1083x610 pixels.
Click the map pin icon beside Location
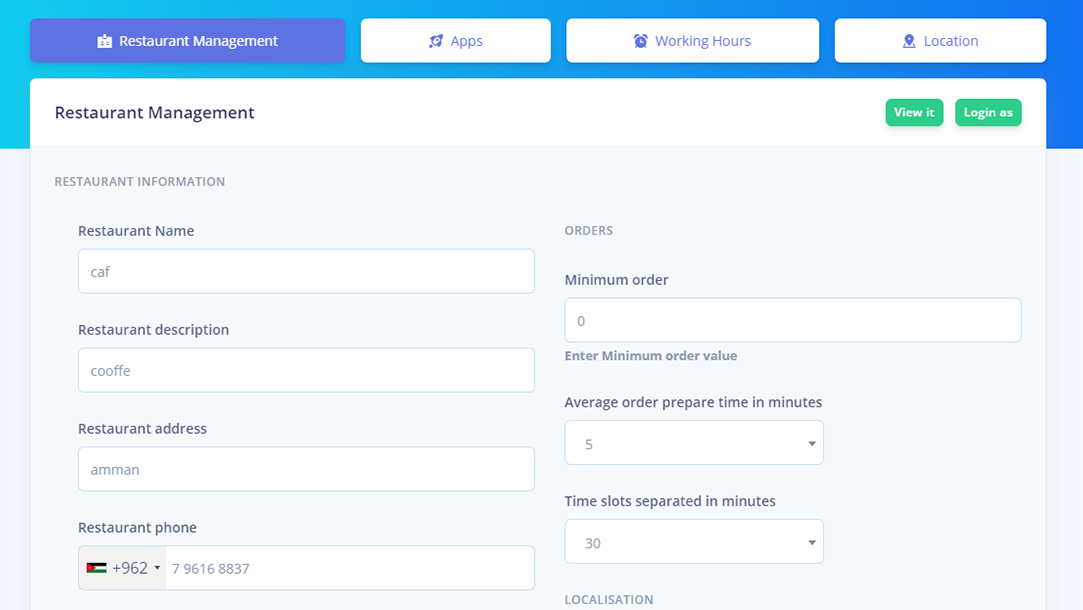(x=909, y=41)
